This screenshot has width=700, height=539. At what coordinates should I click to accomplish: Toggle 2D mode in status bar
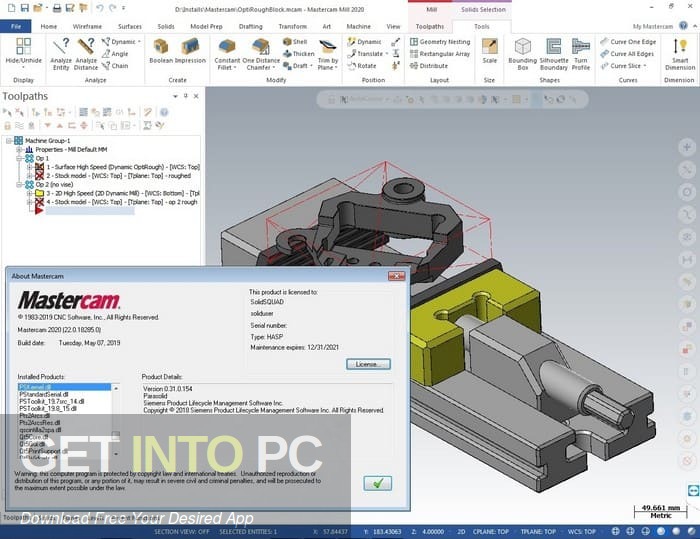click(461, 531)
